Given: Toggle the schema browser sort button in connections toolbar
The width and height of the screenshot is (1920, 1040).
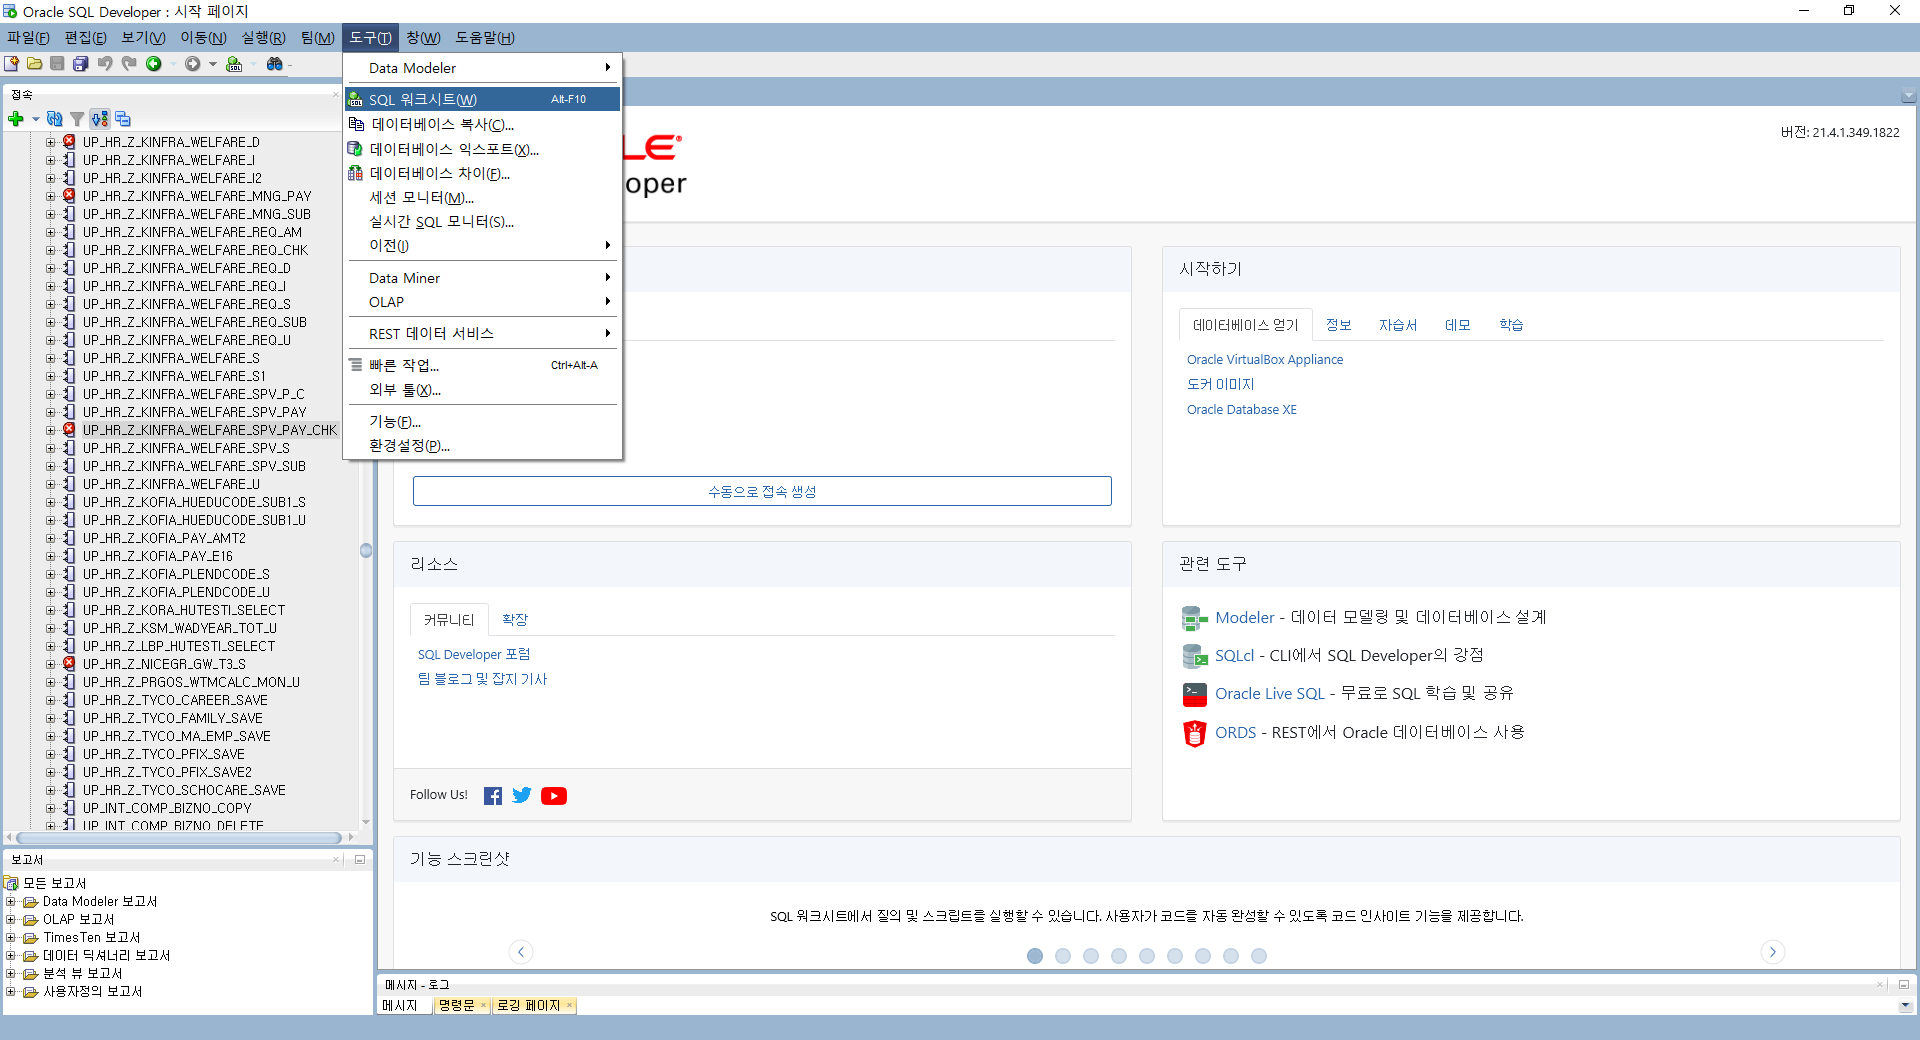Looking at the screenshot, I should click(100, 119).
